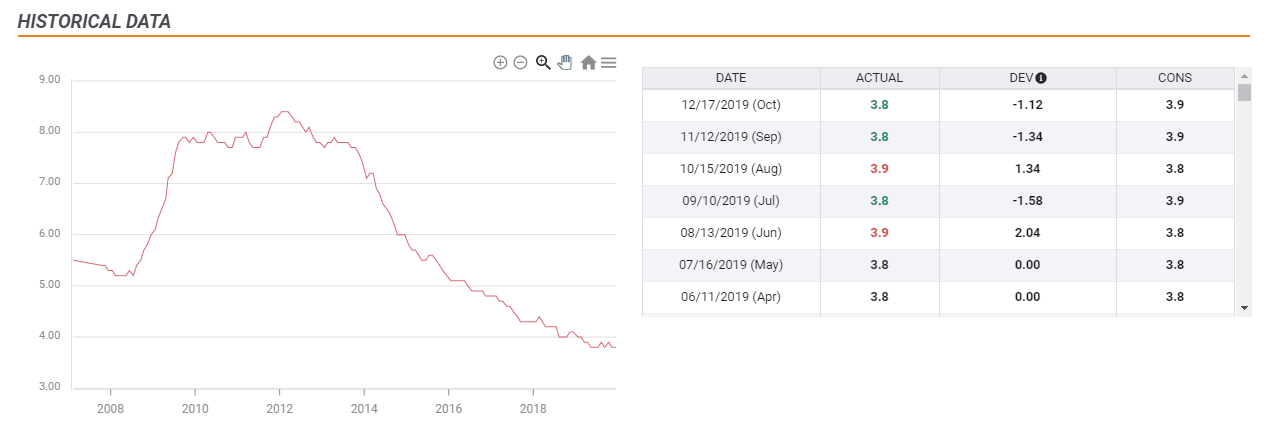The width and height of the screenshot is (1267, 427).
Task: Select the 10/15/2019 (Aug) date cell
Action: [x=730, y=169]
